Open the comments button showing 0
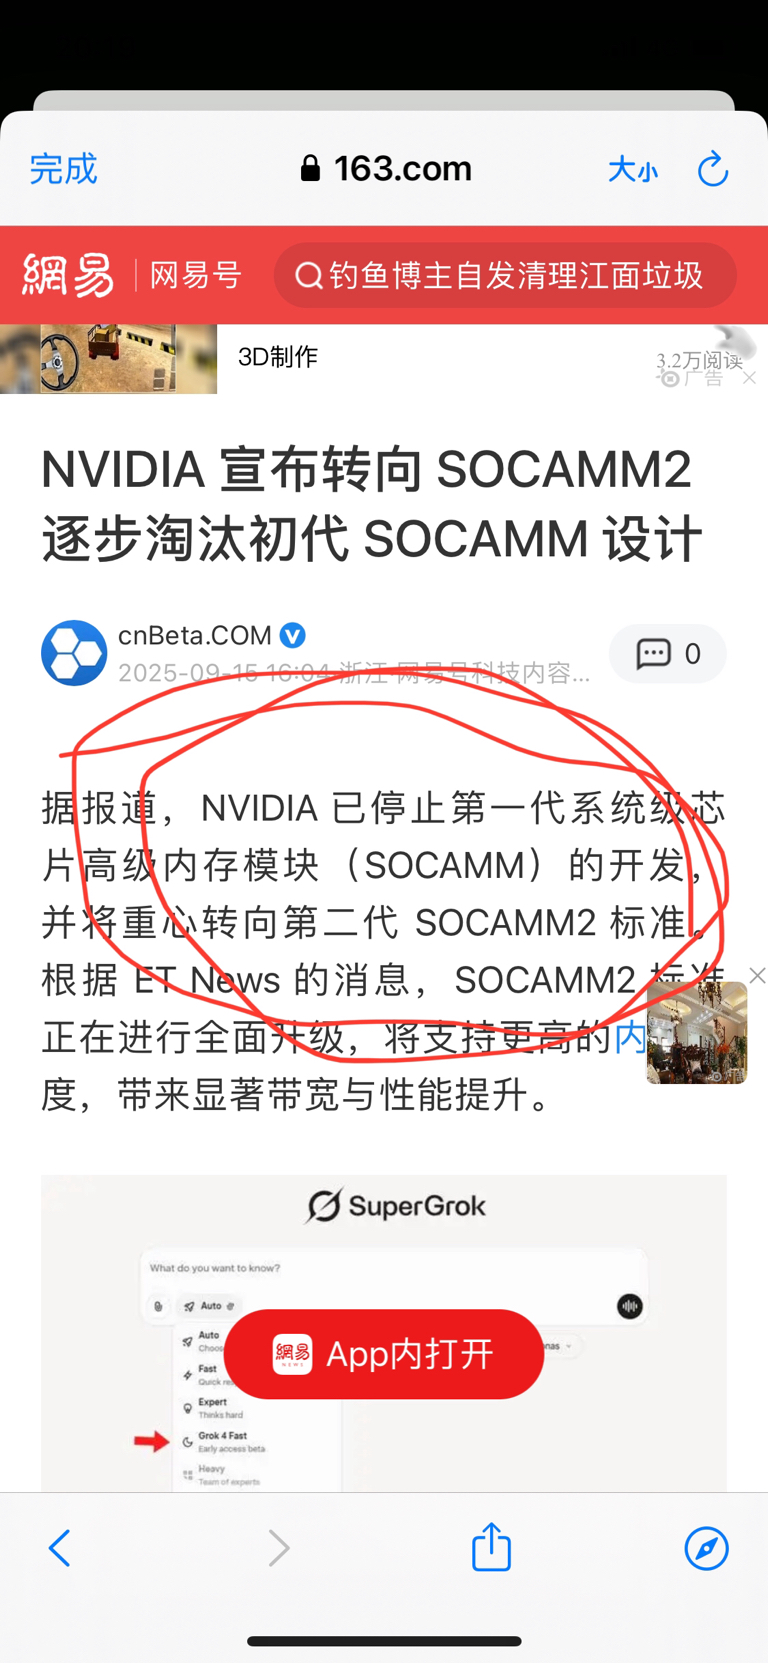The height and width of the screenshot is (1663, 768). (x=668, y=654)
